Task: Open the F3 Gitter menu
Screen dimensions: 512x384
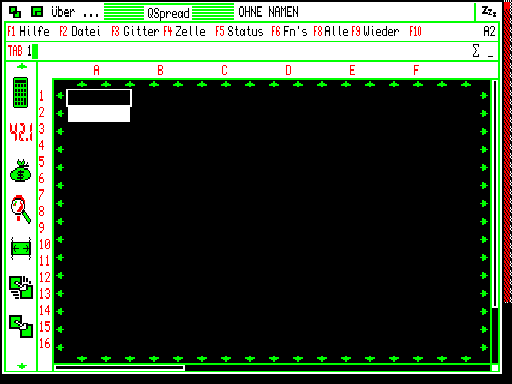Action: (x=135, y=31)
